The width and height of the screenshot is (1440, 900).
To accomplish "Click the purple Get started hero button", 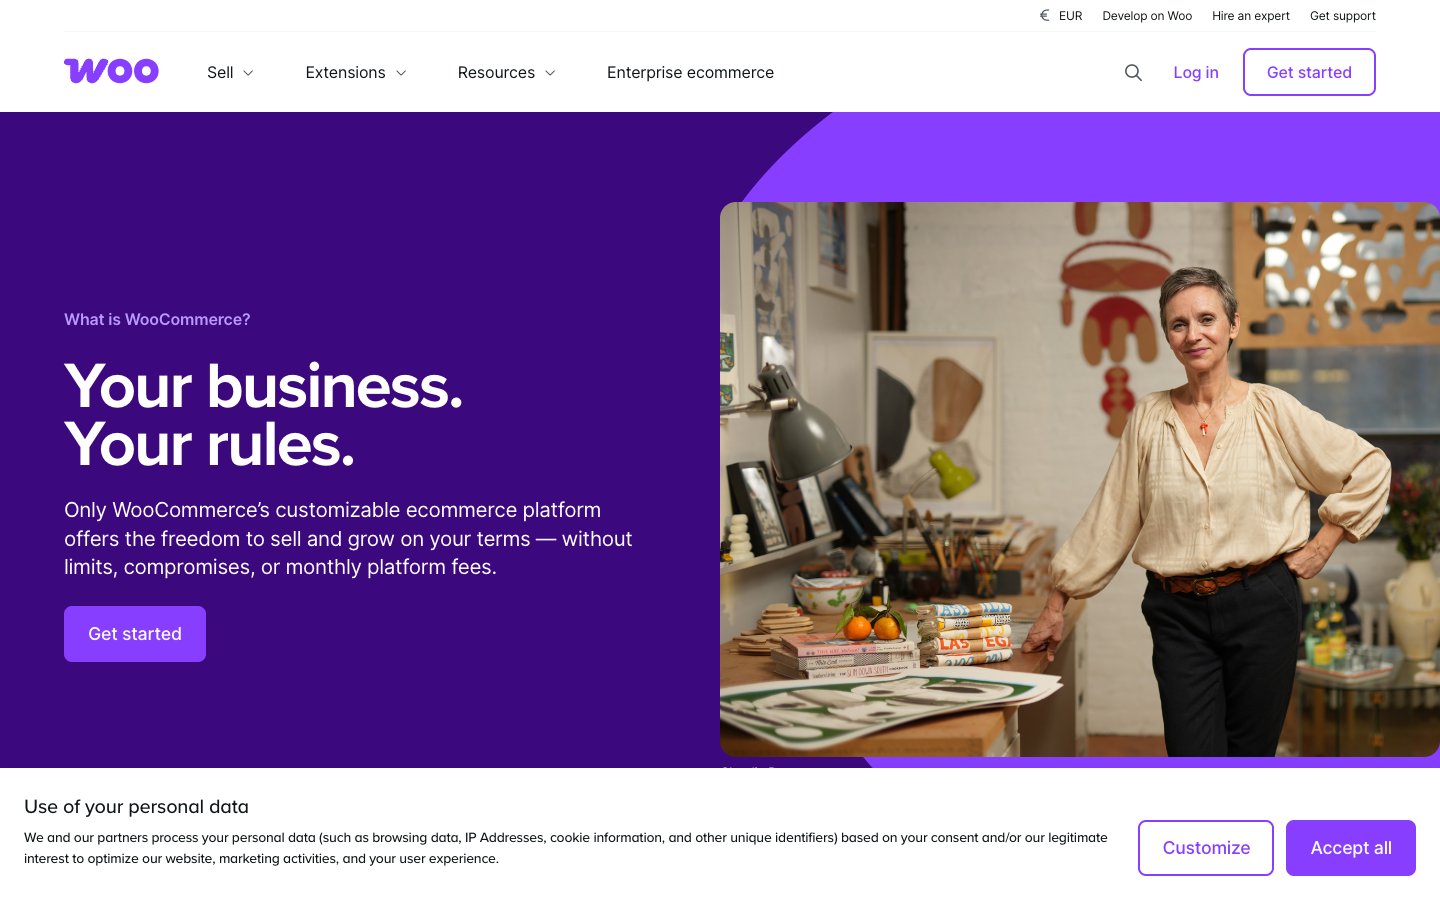I will (x=135, y=633).
